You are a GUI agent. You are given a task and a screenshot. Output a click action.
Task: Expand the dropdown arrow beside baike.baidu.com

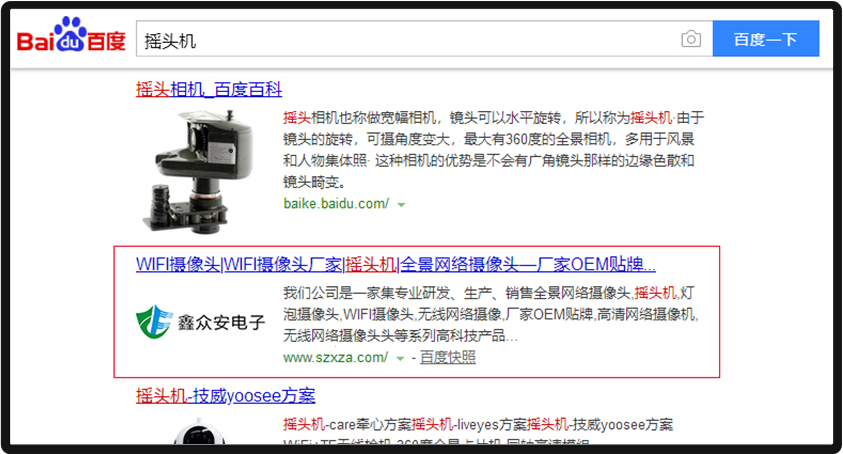[x=401, y=205]
